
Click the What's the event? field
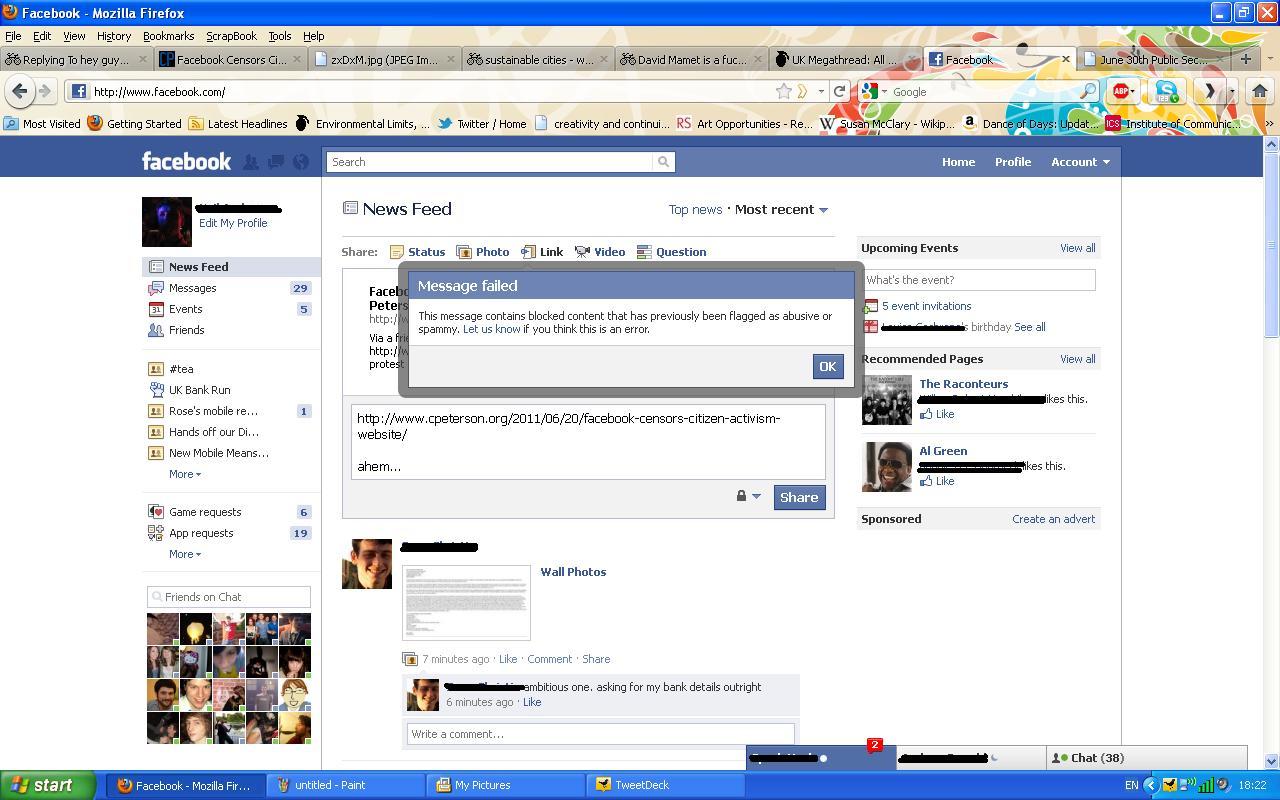[978, 280]
